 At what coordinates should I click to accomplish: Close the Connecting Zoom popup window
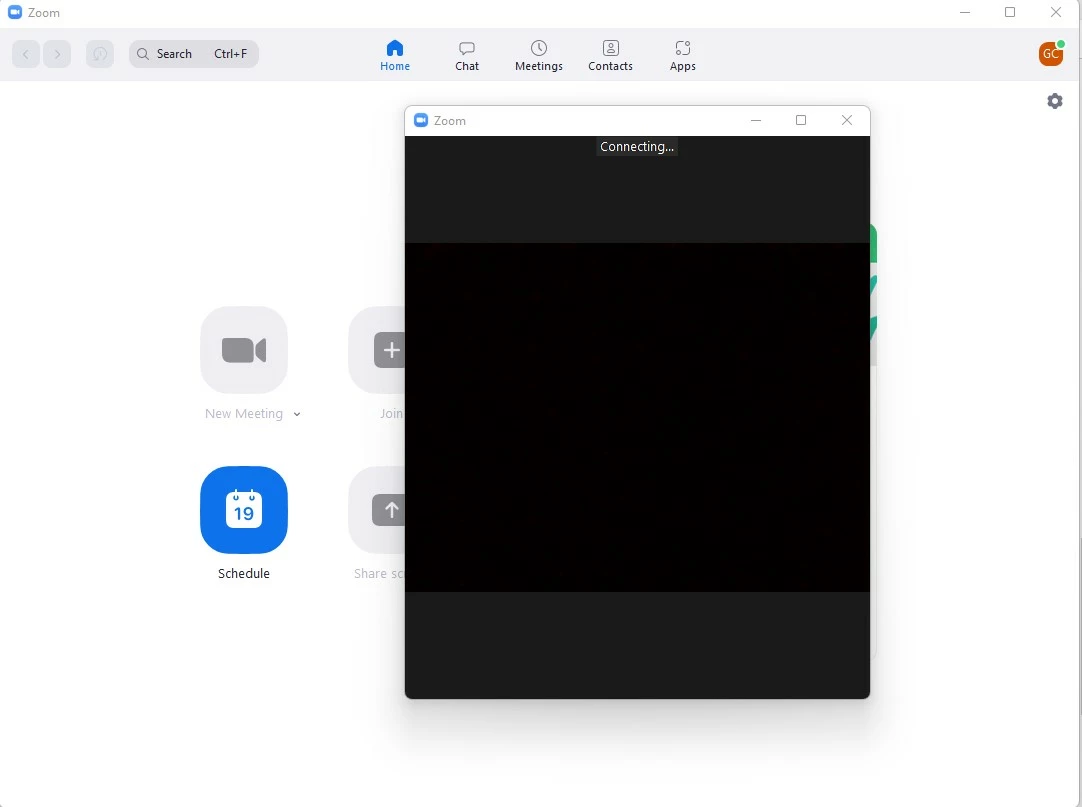(847, 120)
